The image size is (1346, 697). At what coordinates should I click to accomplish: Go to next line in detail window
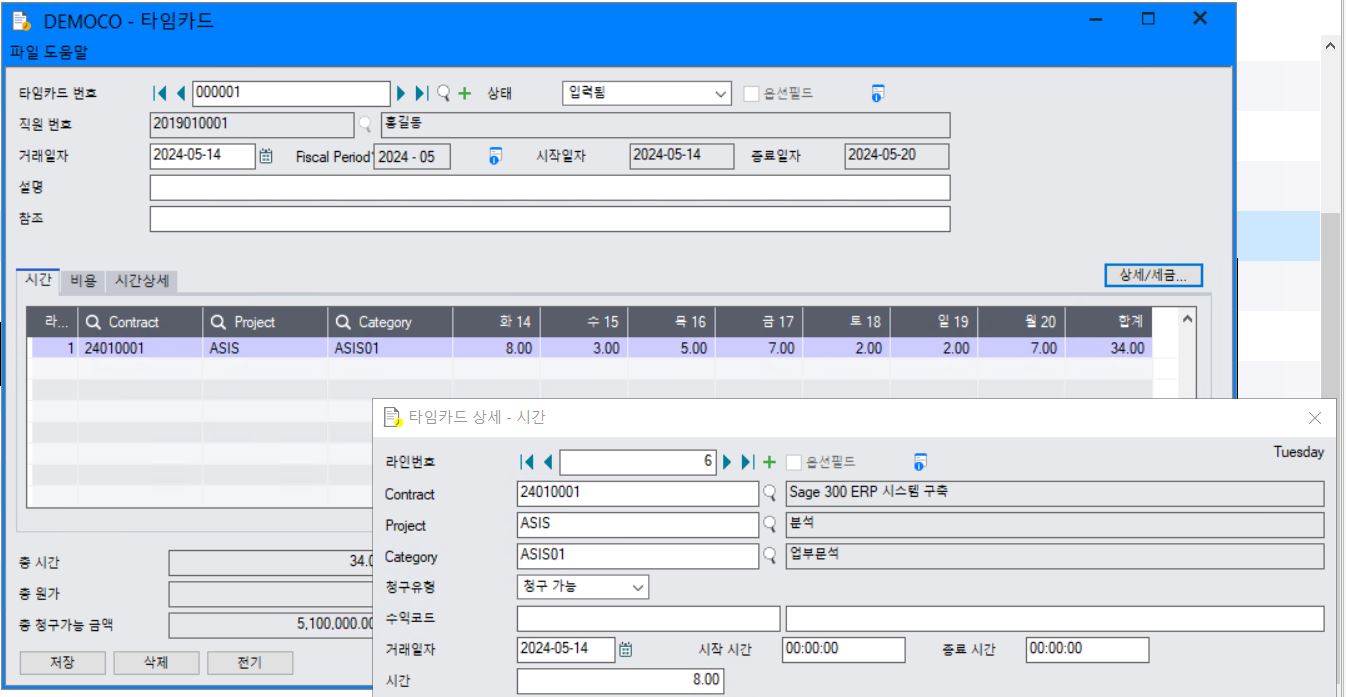[x=728, y=462]
